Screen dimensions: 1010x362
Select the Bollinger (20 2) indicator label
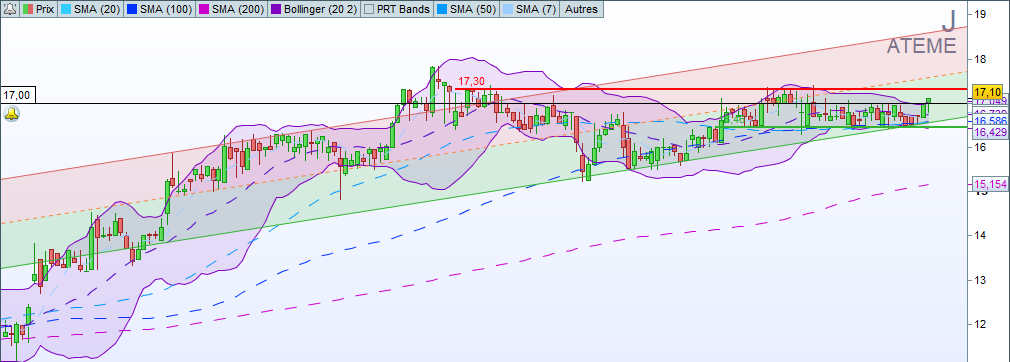pos(320,9)
